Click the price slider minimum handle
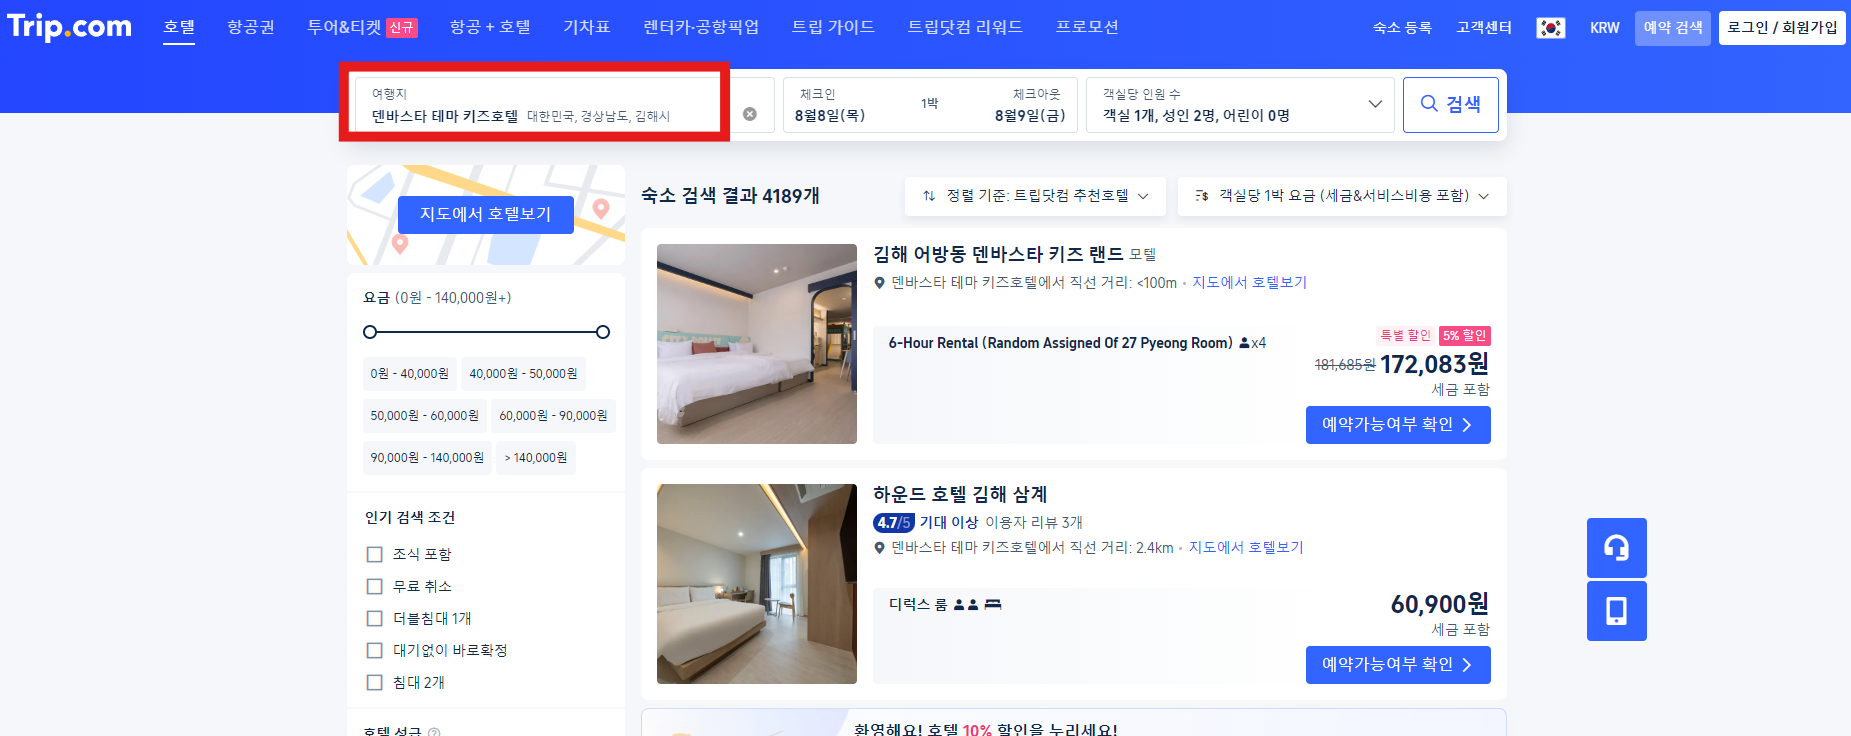 [x=370, y=332]
